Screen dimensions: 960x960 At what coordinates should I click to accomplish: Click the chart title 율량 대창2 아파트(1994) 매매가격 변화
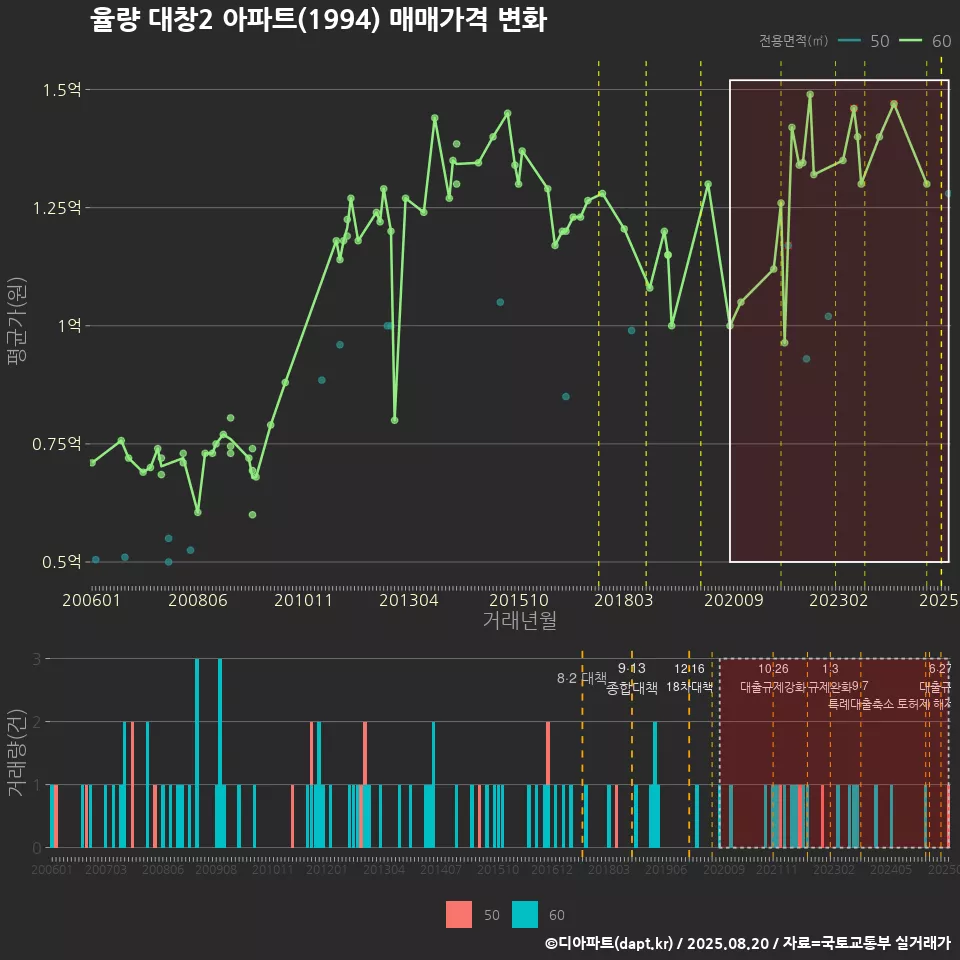coord(318,20)
